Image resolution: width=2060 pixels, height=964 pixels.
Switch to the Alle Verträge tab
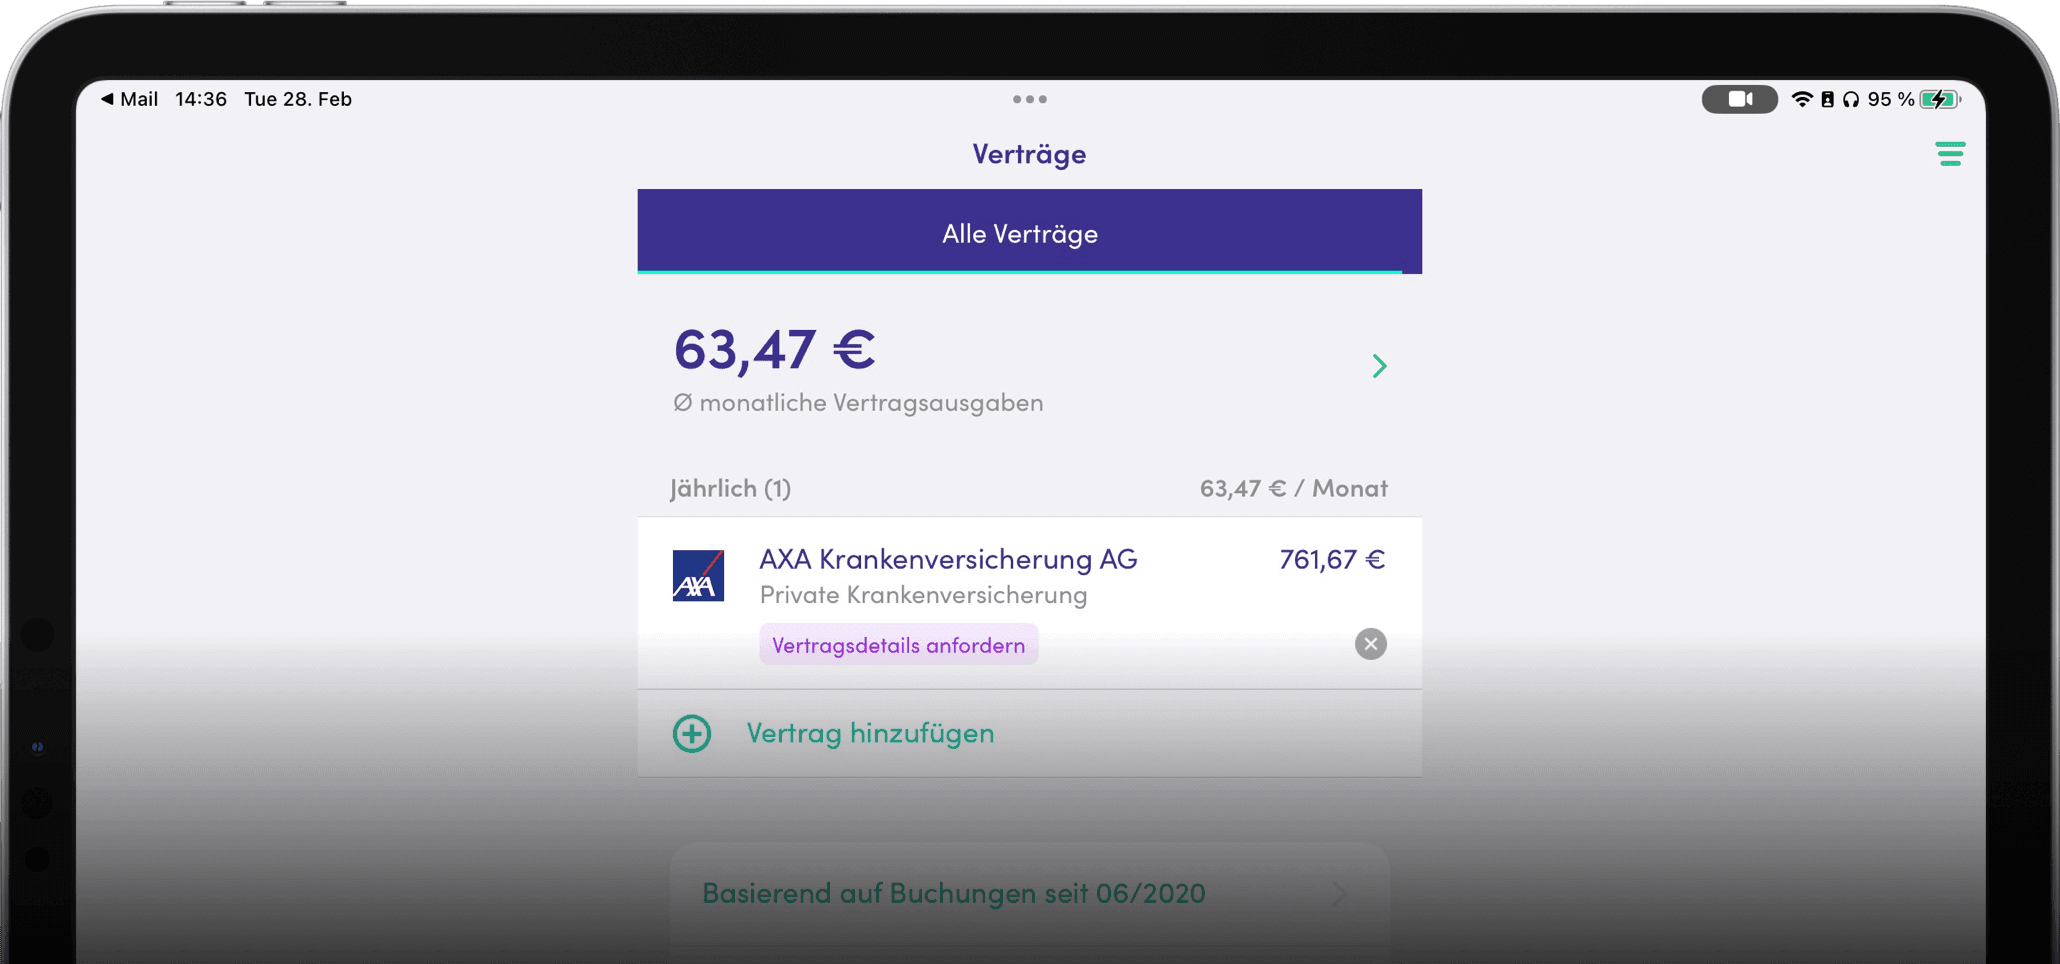click(1019, 233)
